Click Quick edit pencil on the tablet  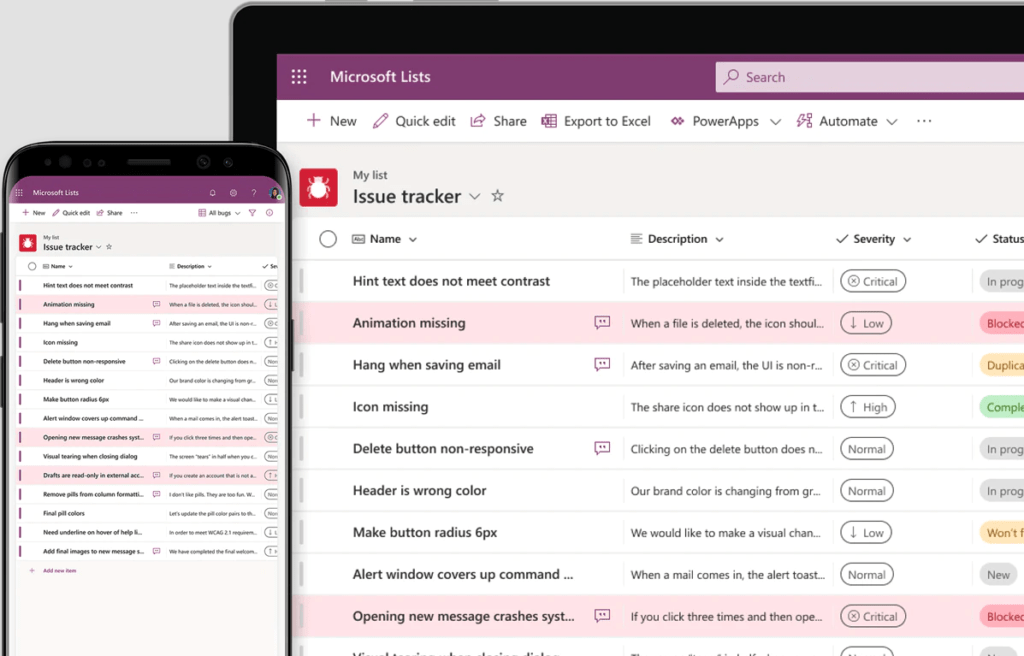click(380, 121)
